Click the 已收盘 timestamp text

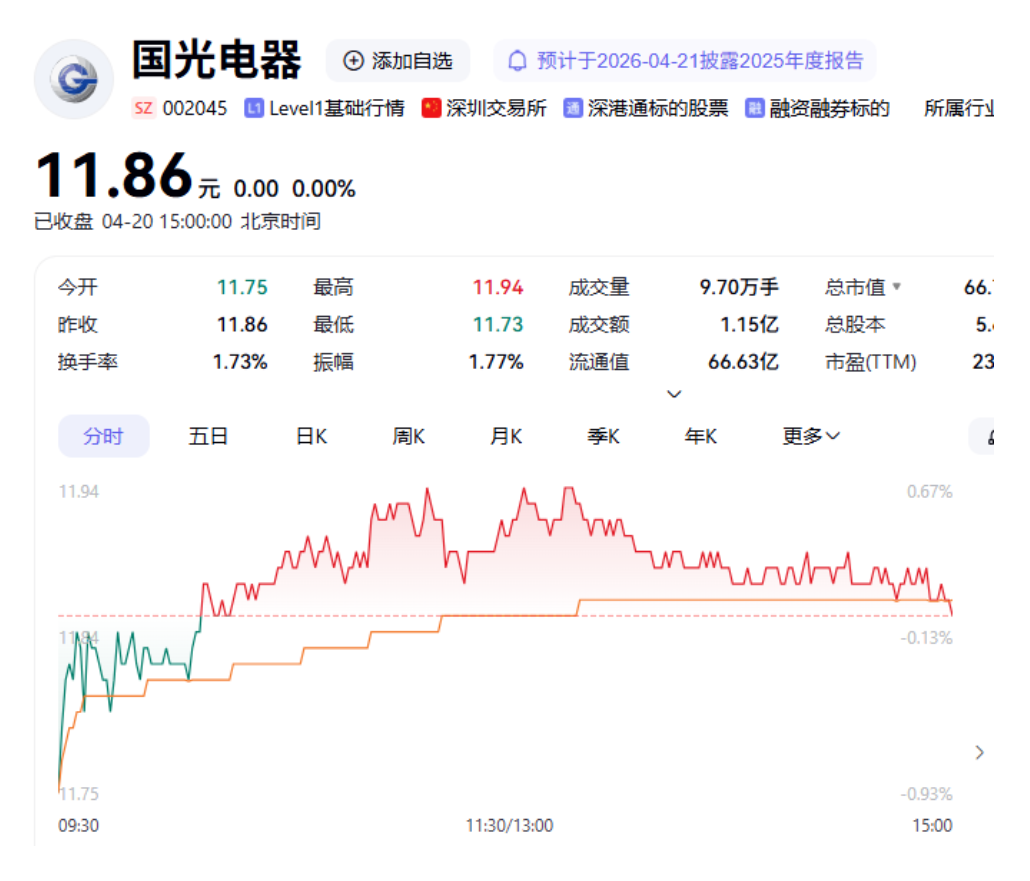[x=177, y=221]
